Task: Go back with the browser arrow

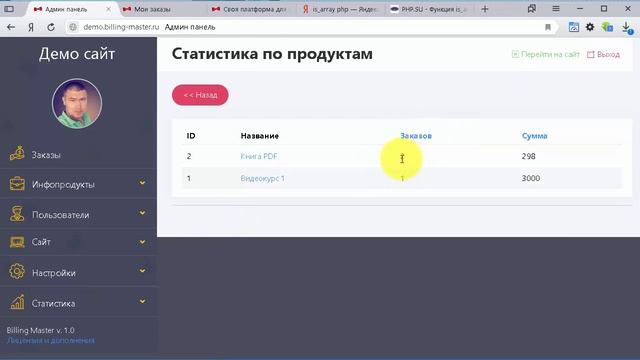Action: click(x=11, y=27)
